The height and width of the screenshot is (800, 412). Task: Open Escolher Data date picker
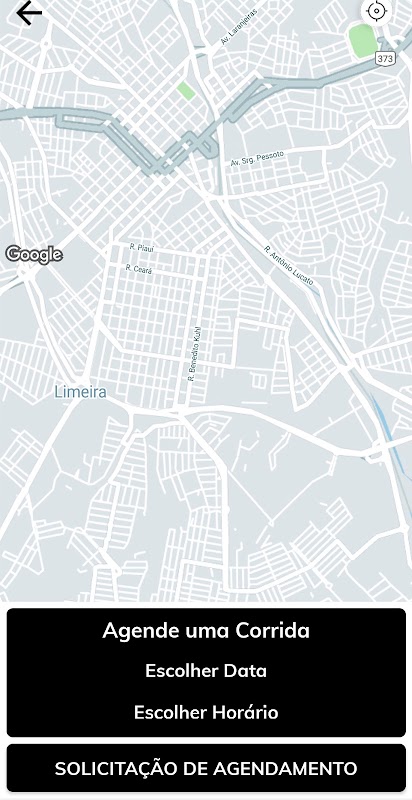click(206, 670)
